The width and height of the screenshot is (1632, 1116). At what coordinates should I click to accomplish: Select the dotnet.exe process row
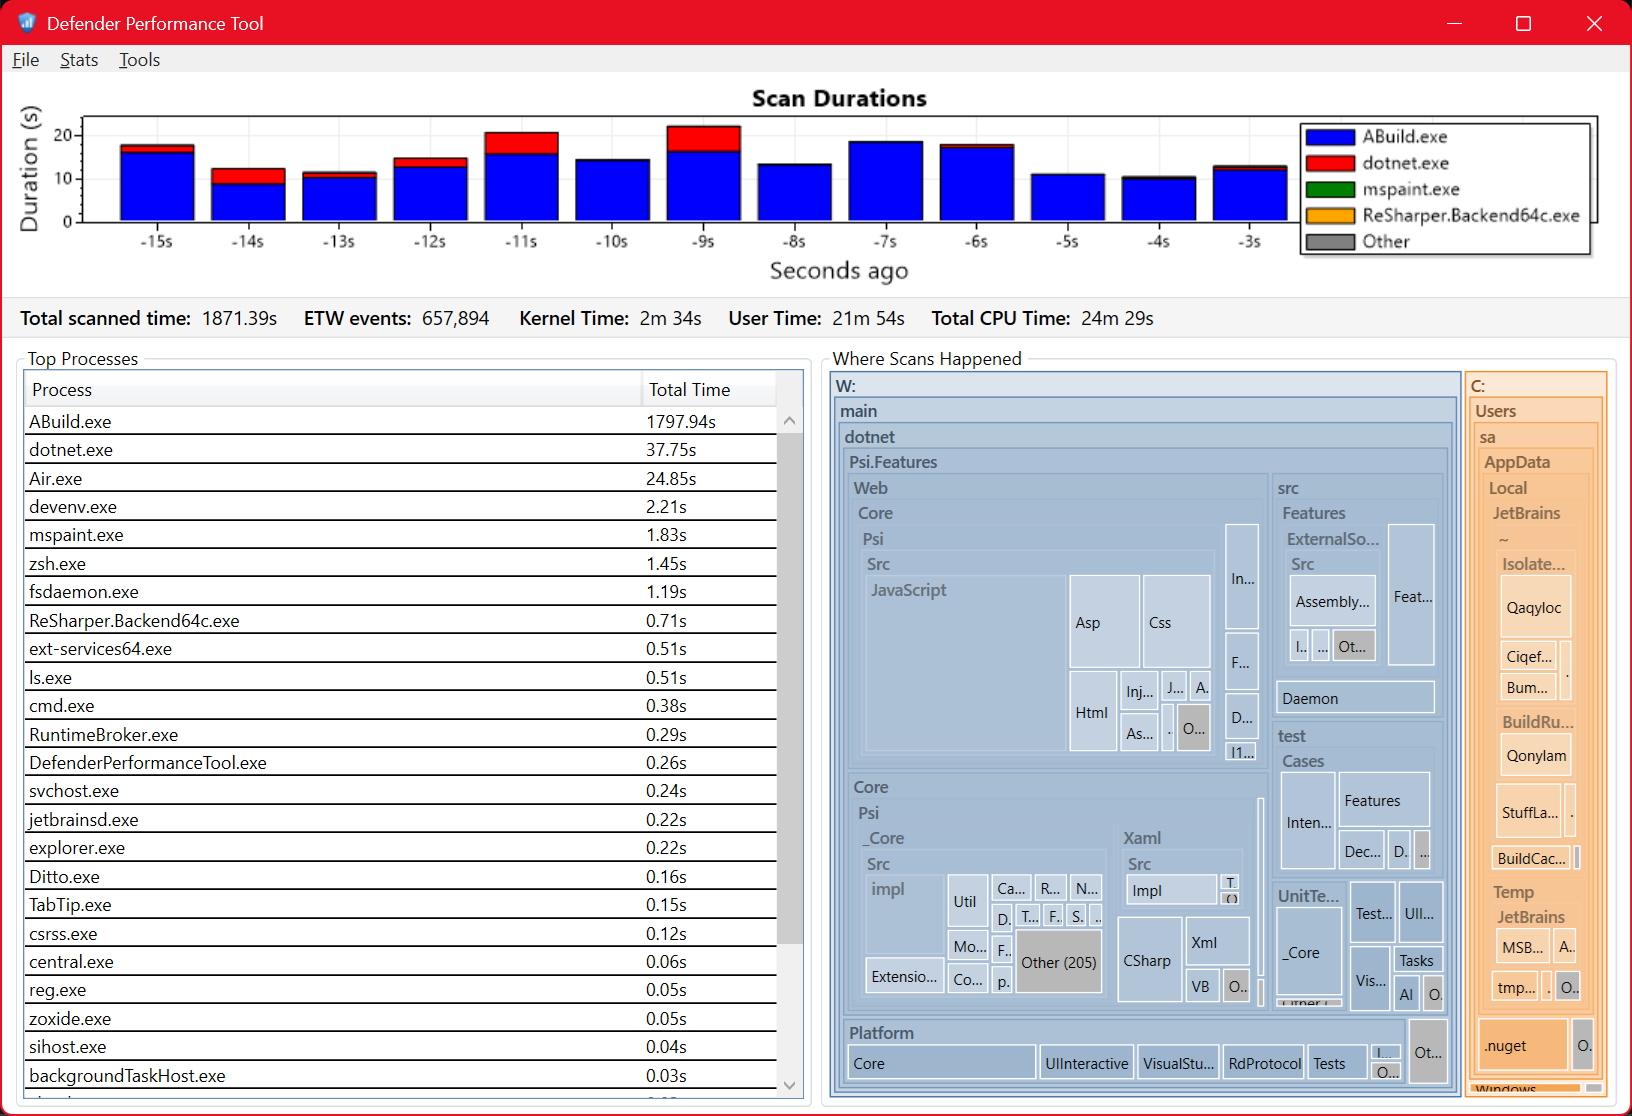click(400, 450)
